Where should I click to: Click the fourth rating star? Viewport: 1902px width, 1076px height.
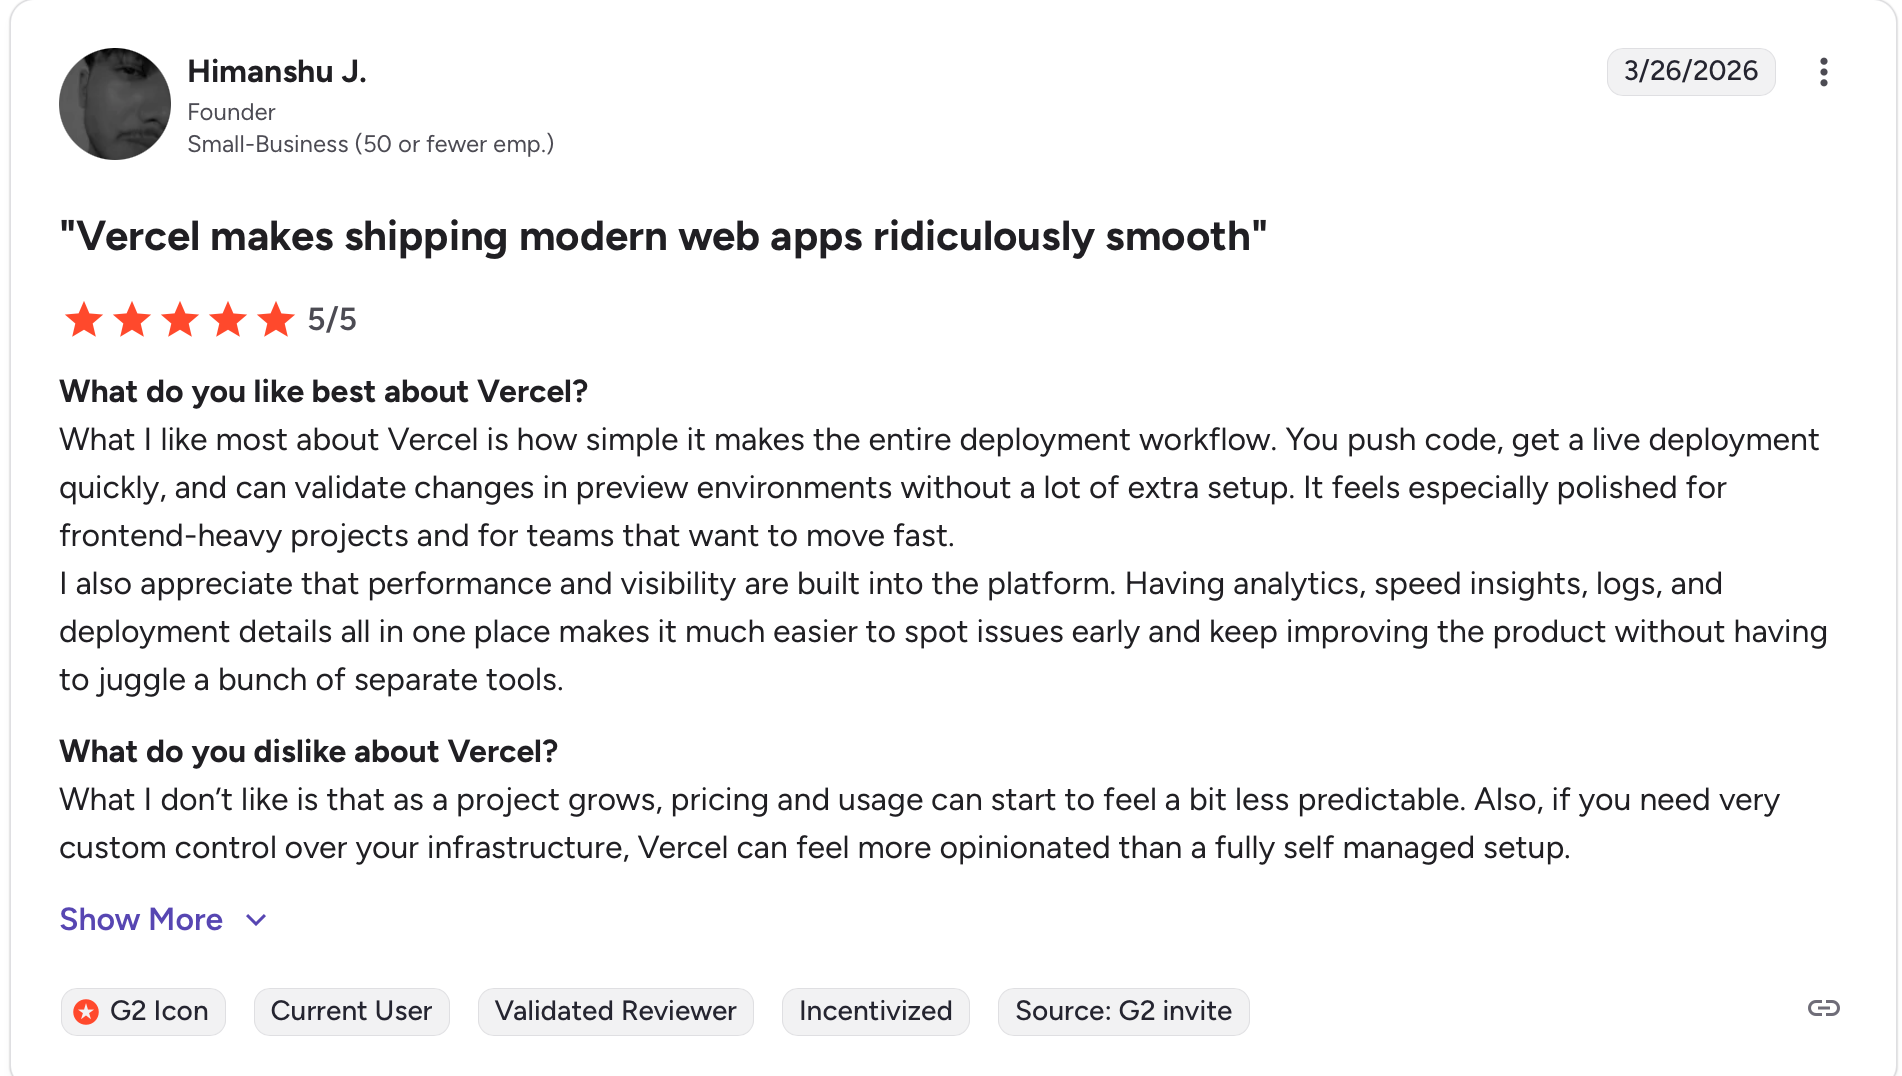click(x=228, y=320)
